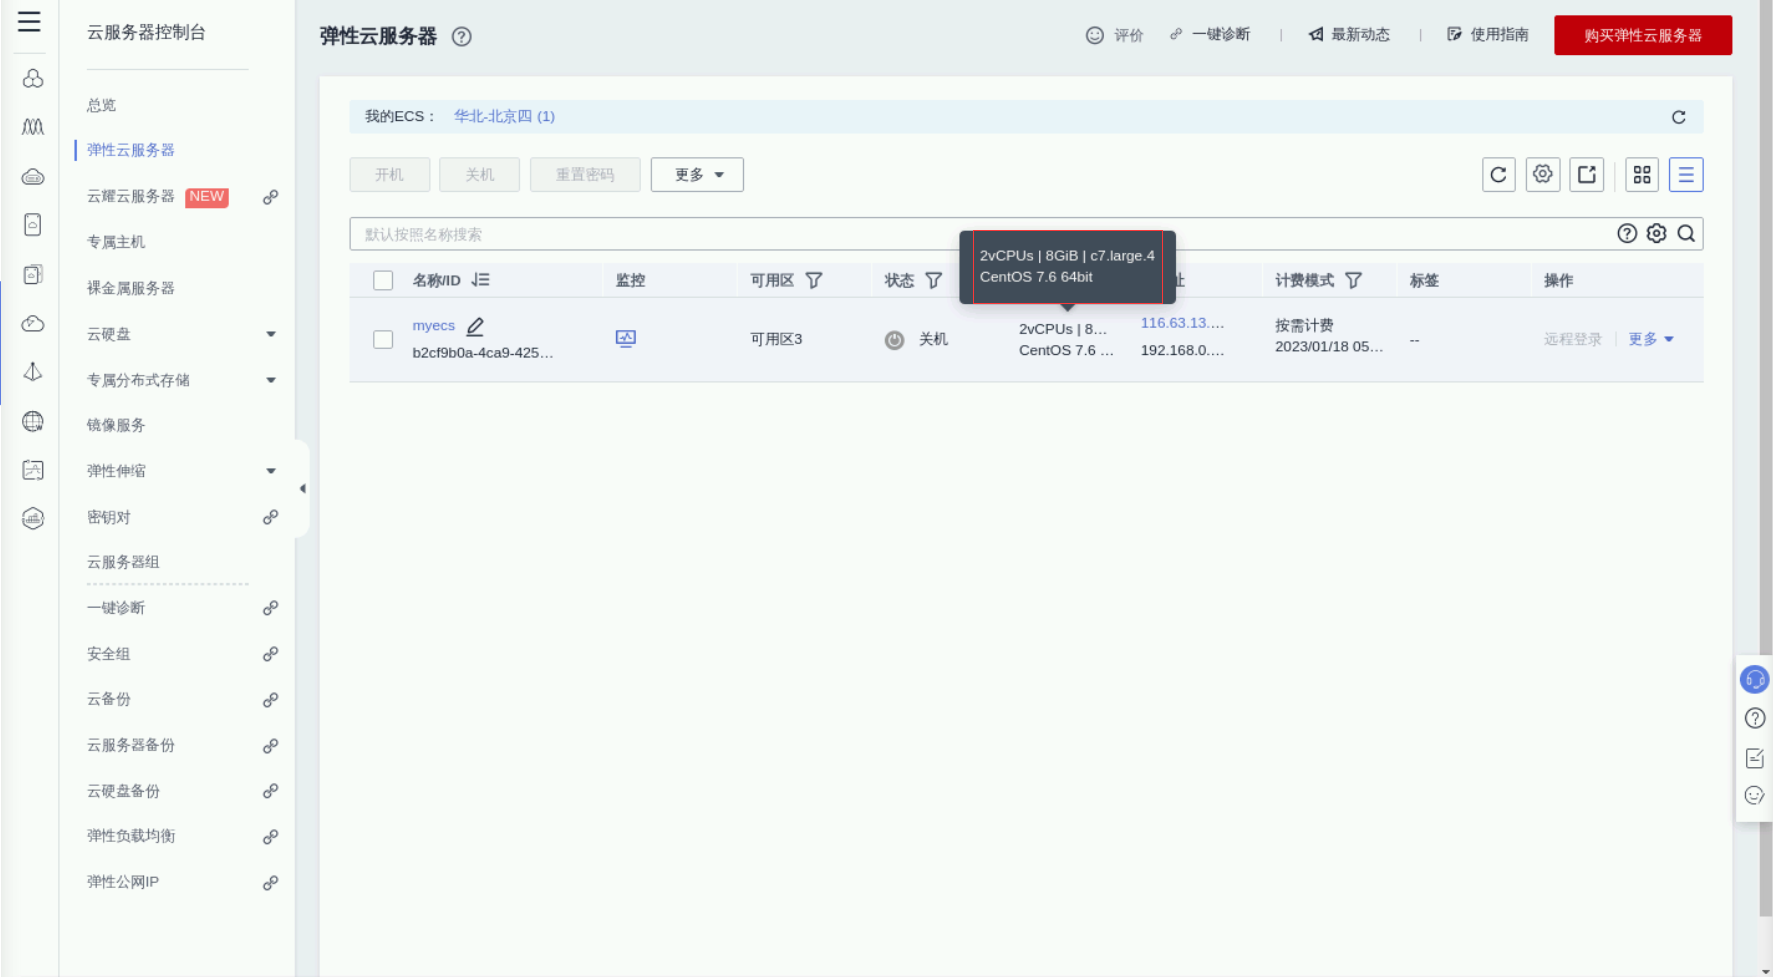Open the hamburger service list menu
This screenshot has width=1773, height=977.
[29, 22]
